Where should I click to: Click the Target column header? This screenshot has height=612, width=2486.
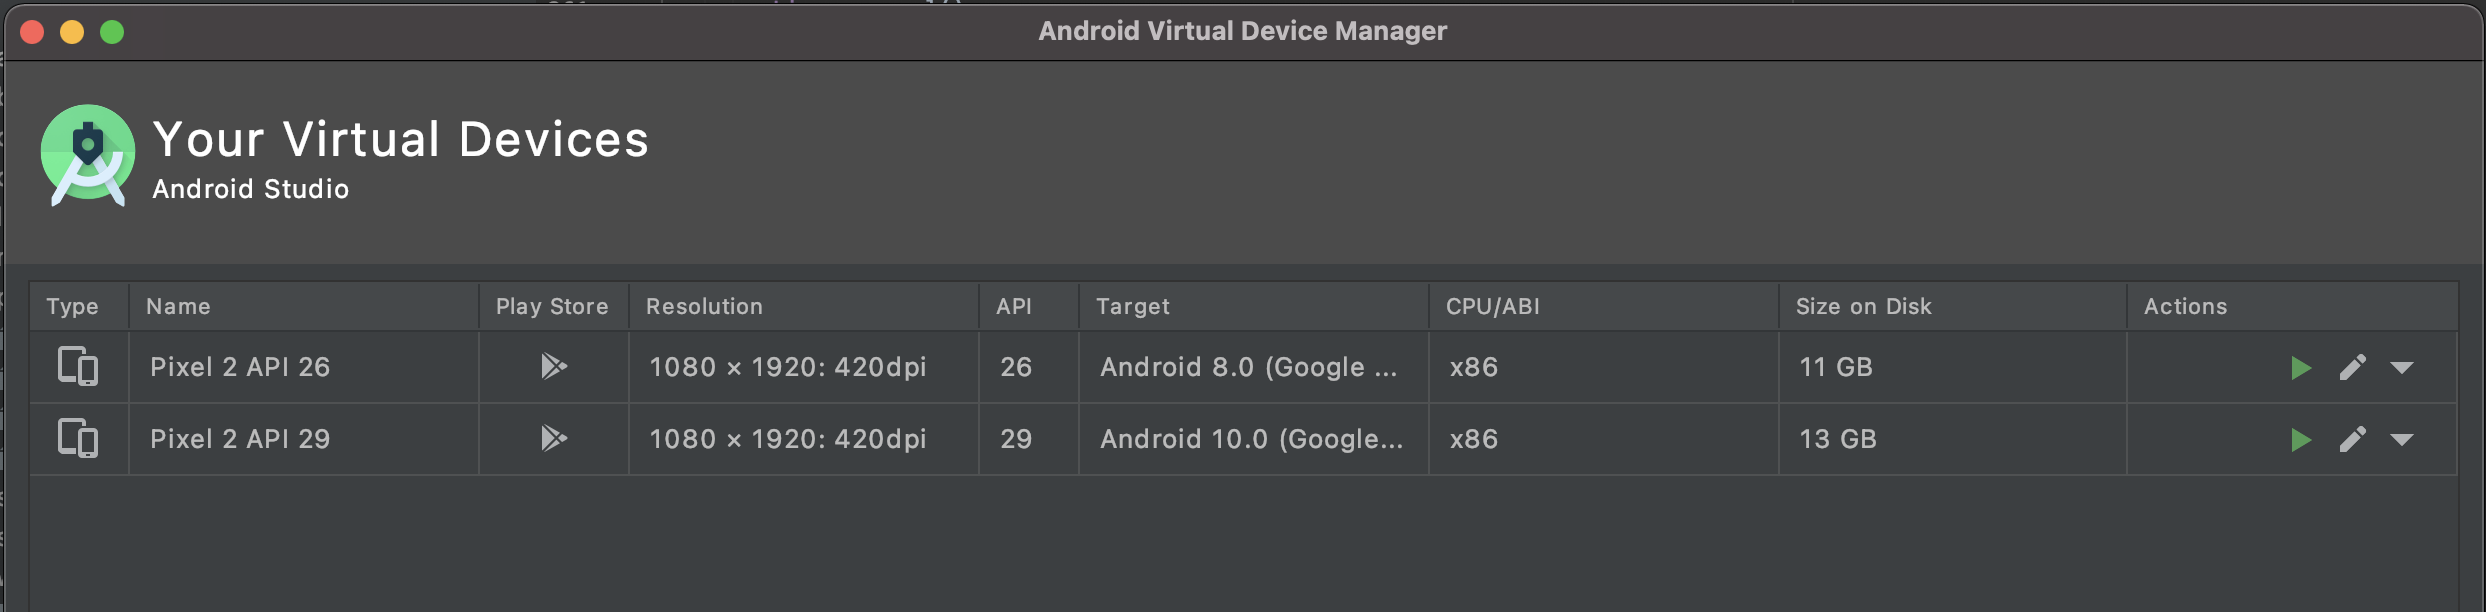click(1133, 306)
